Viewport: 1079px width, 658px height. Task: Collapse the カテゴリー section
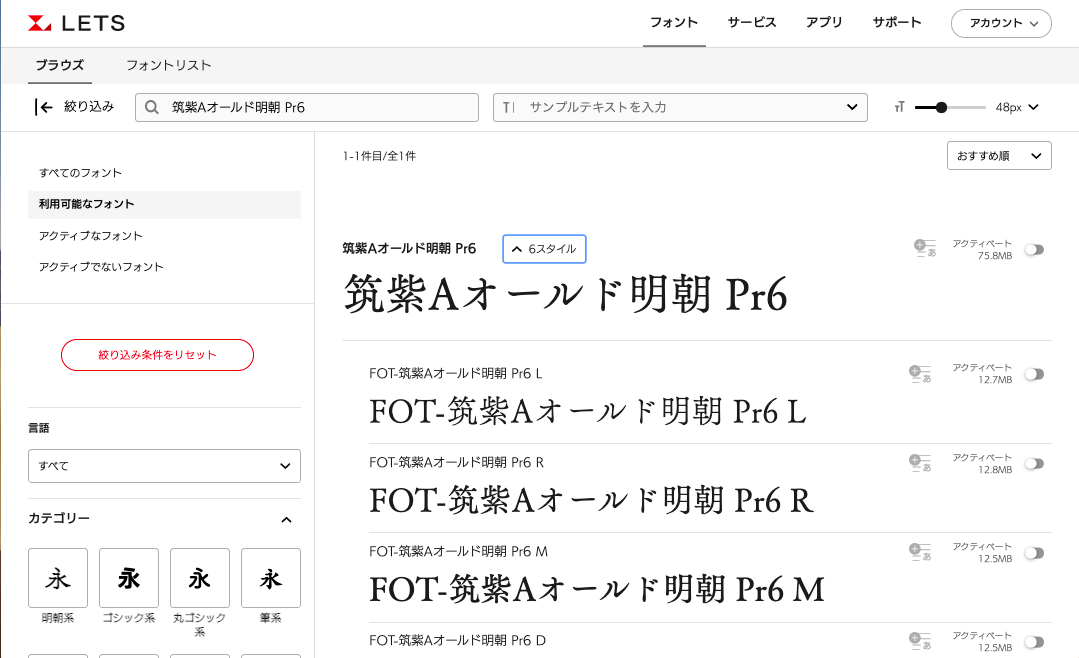[x=286, y=520]
